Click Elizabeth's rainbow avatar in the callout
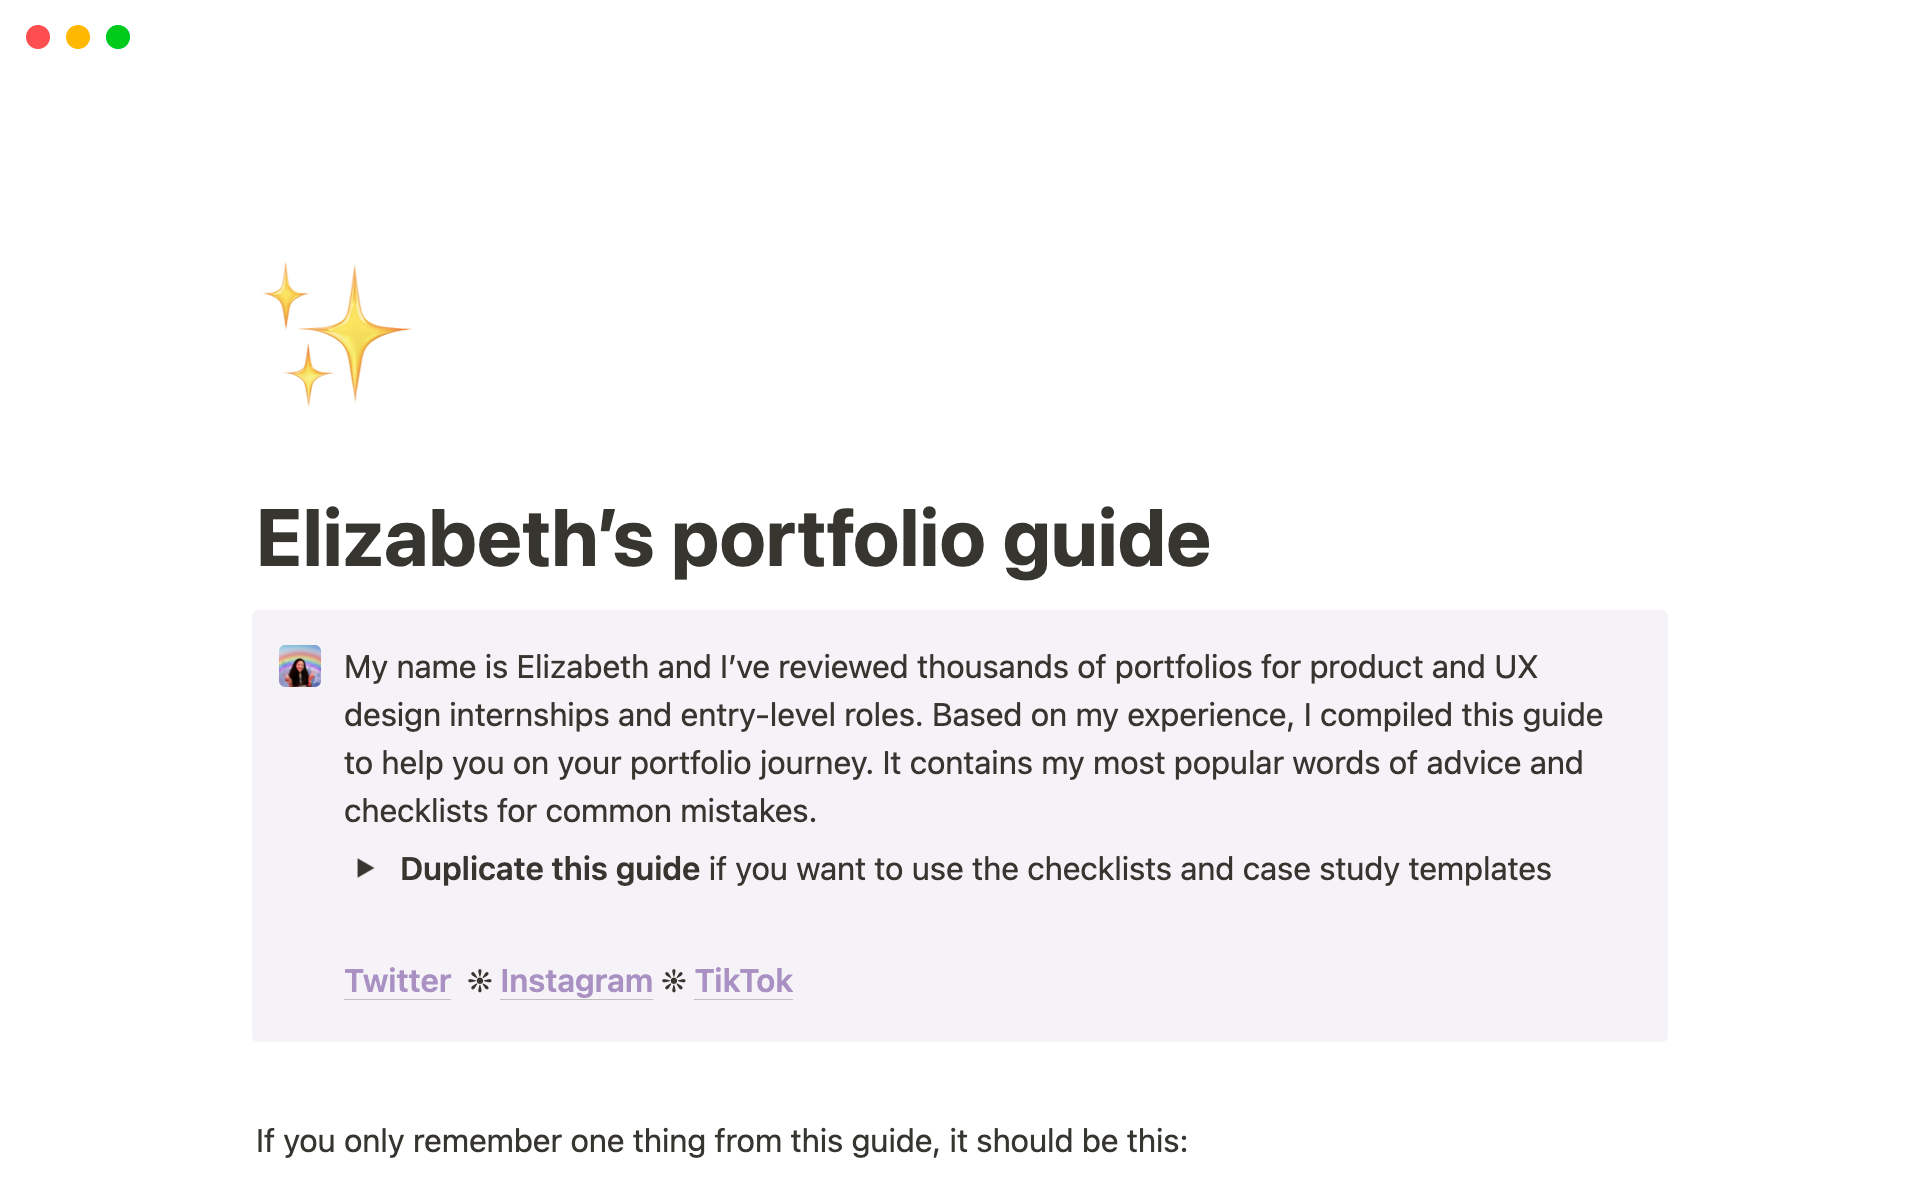The height and width of the screenshot is (1200, 1920). (300, 666)
